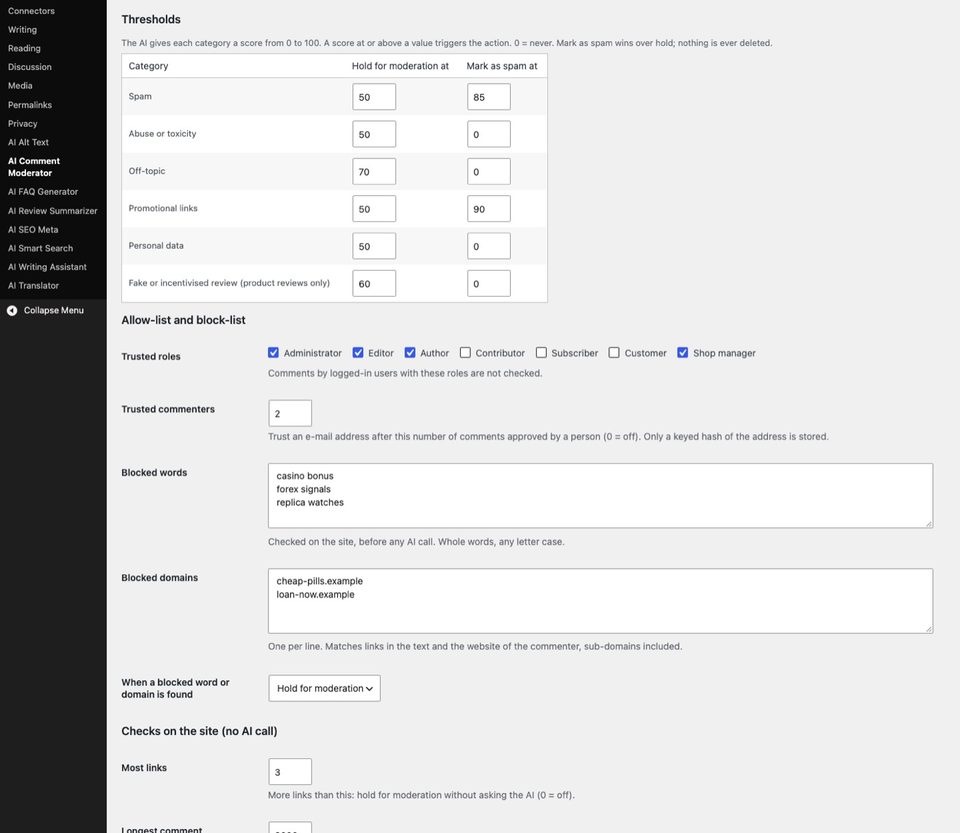Screen dimensions: 960x833
Task: Click Personal data spam threshold field
Action: click(489, 247)
